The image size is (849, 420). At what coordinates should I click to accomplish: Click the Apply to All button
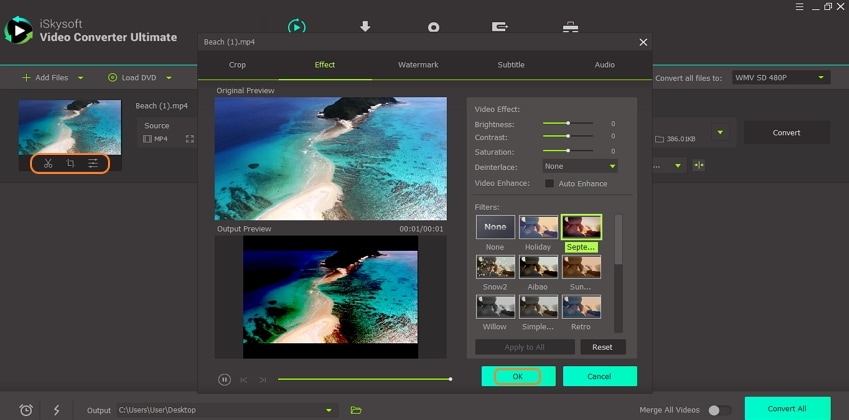[525, 347]
